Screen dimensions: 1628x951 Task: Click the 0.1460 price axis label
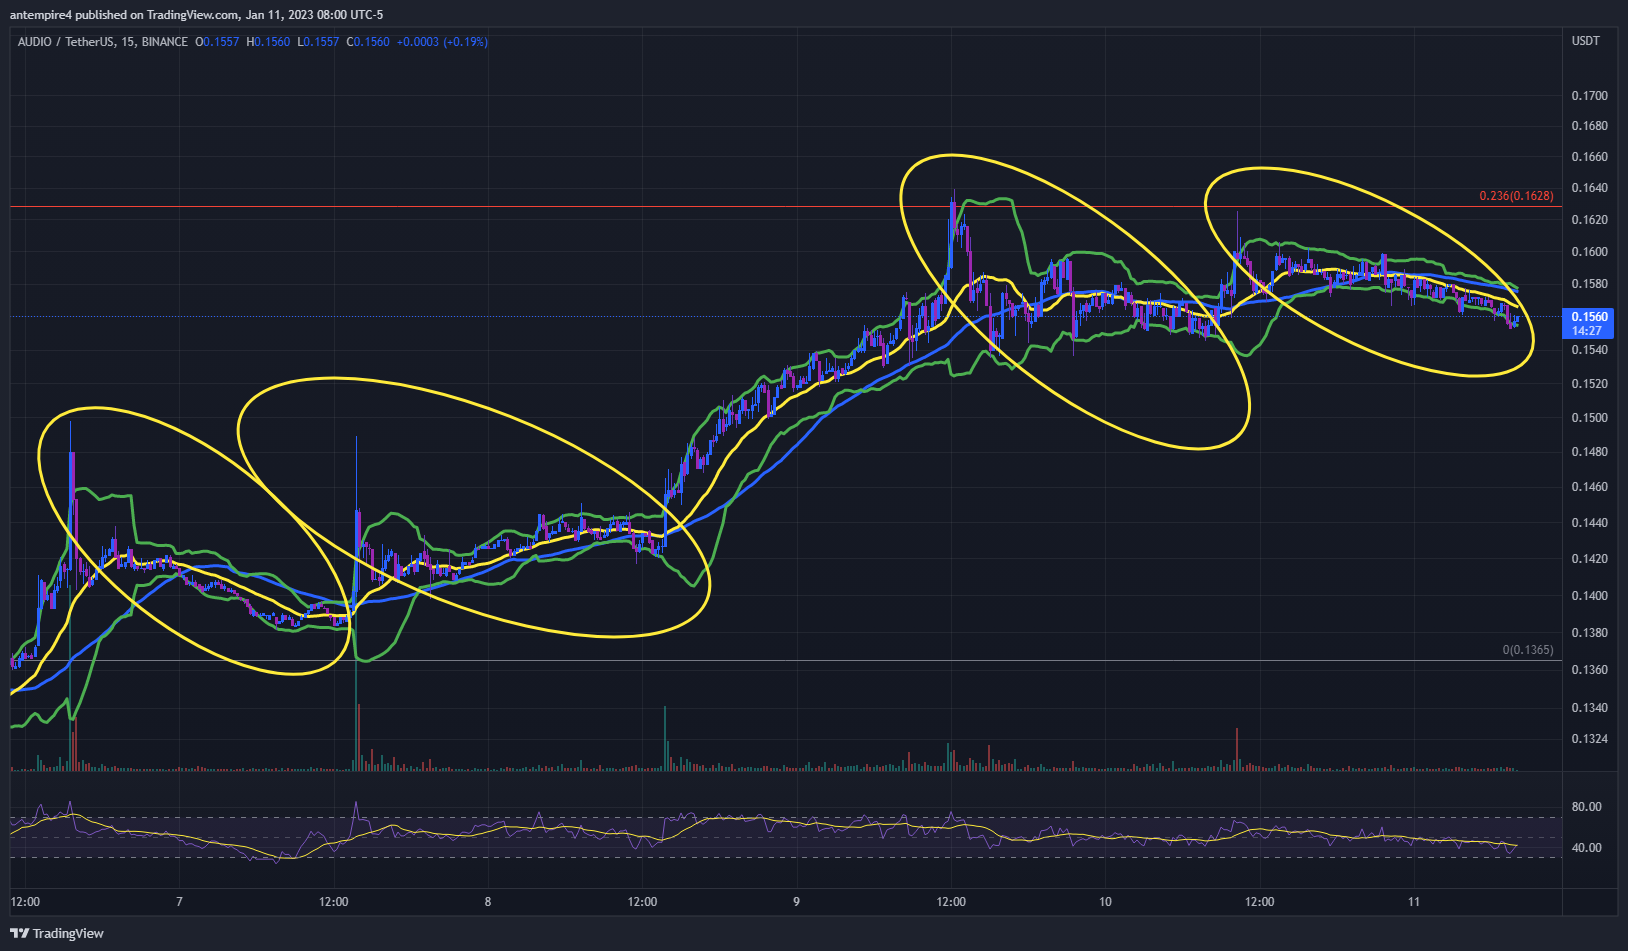(1590, 487)
